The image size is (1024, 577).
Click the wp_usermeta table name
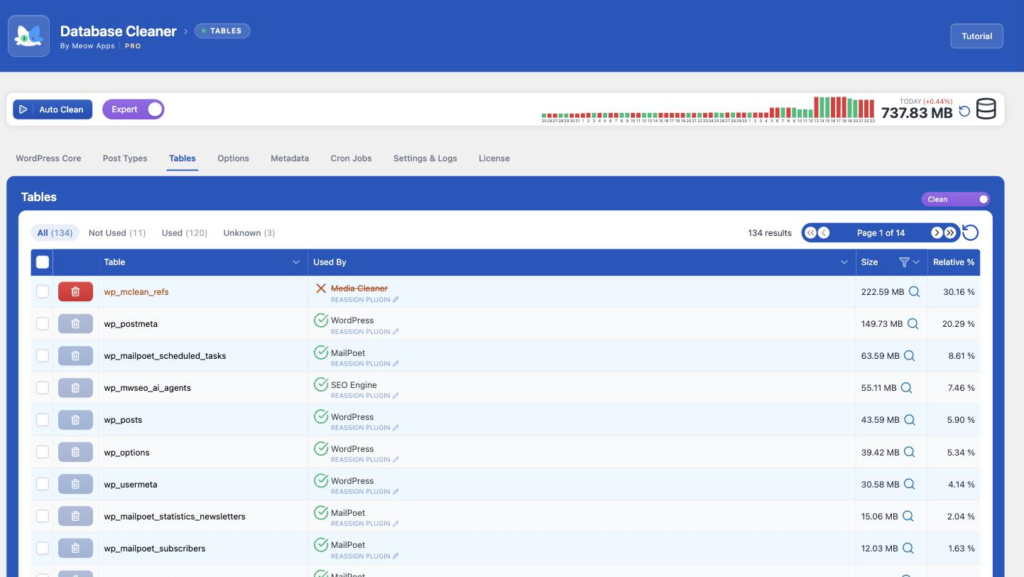131,484
